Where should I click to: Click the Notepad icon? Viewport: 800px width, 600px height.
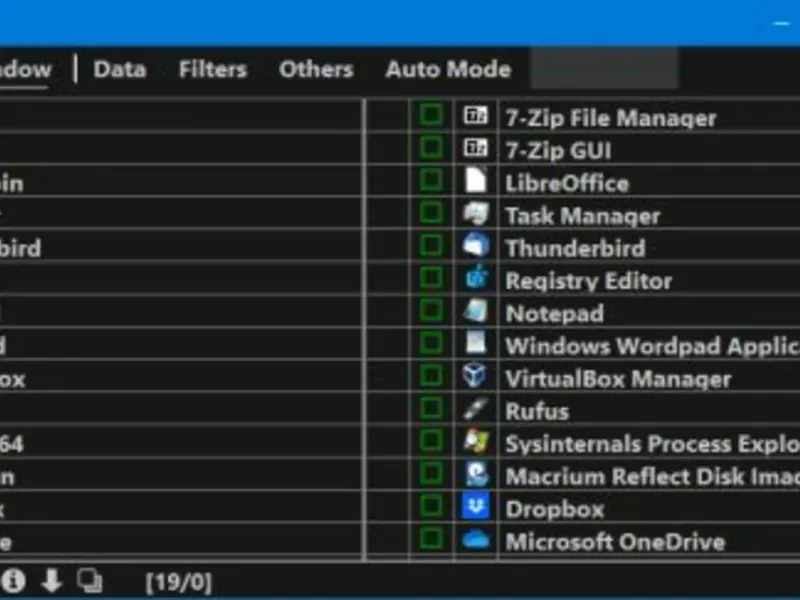(x=476, y=311)
